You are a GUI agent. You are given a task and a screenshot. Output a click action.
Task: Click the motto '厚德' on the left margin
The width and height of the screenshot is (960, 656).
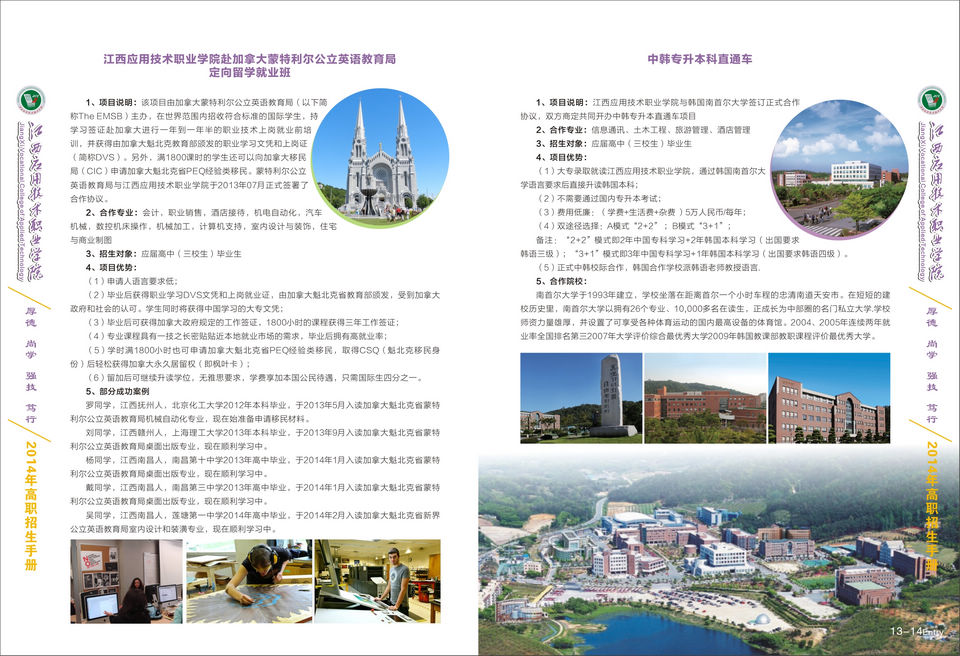coord(31,317)
